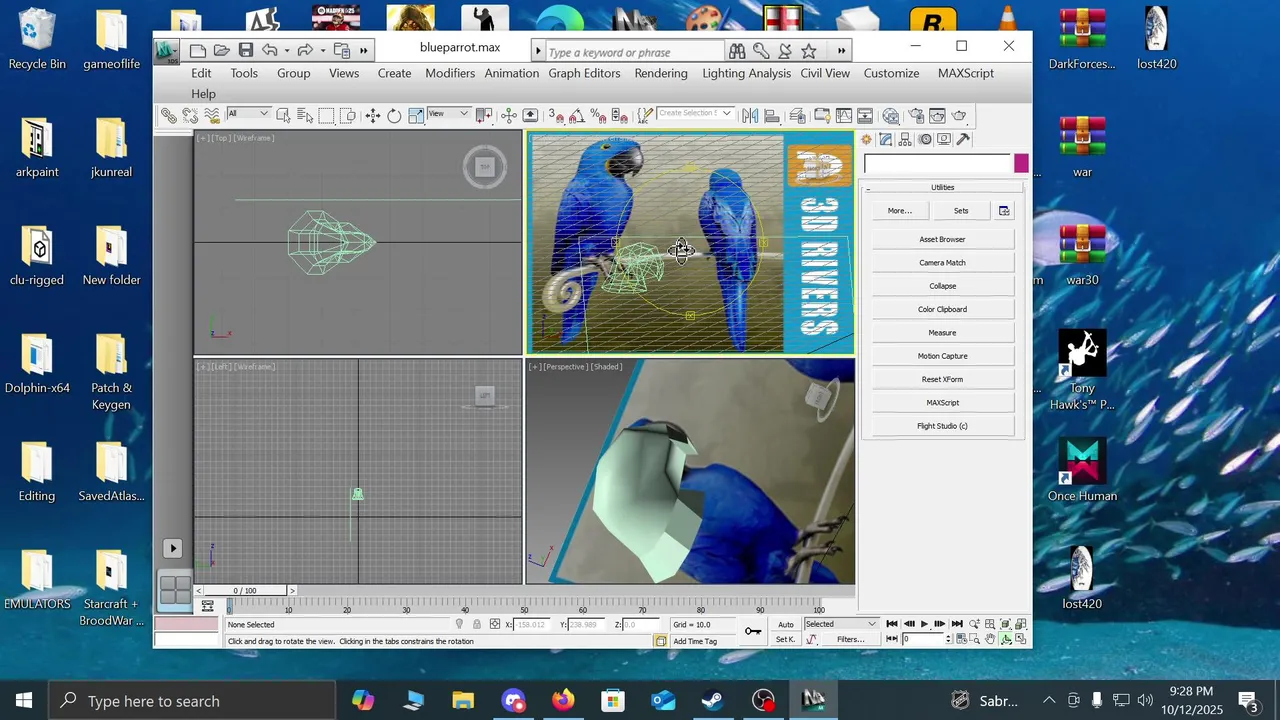Click the Asset Browser utility button

942,239
